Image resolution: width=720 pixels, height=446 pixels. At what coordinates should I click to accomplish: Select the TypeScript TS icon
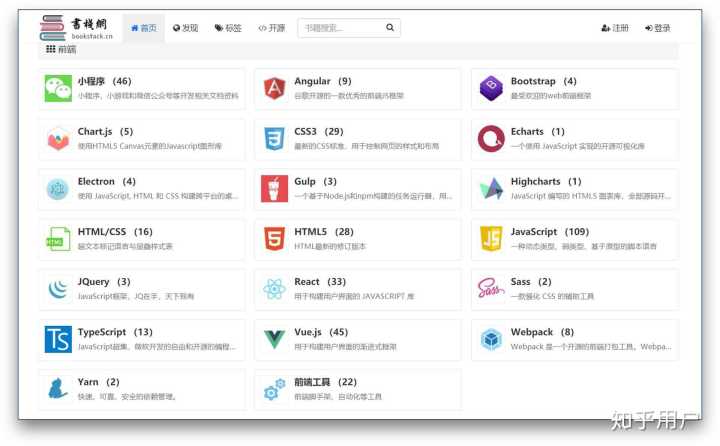pyautogui.click(x=58, y=339)
